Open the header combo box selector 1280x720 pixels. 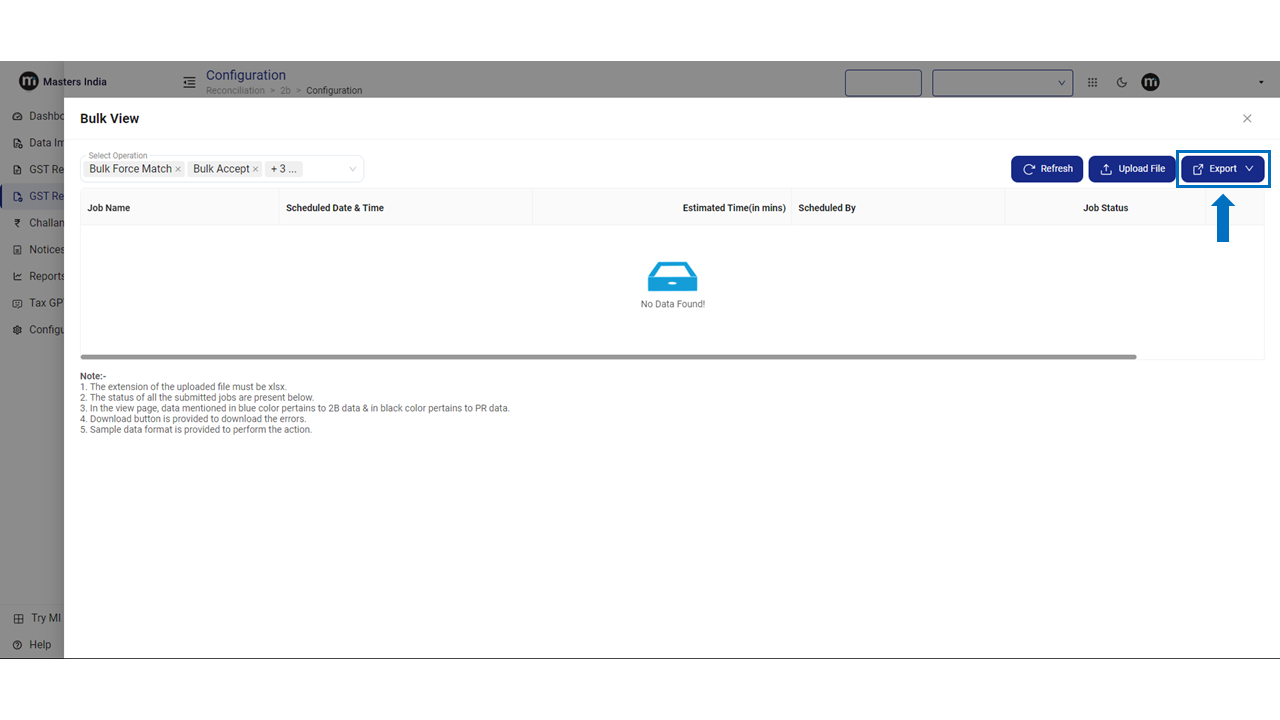coord(1002,83)
